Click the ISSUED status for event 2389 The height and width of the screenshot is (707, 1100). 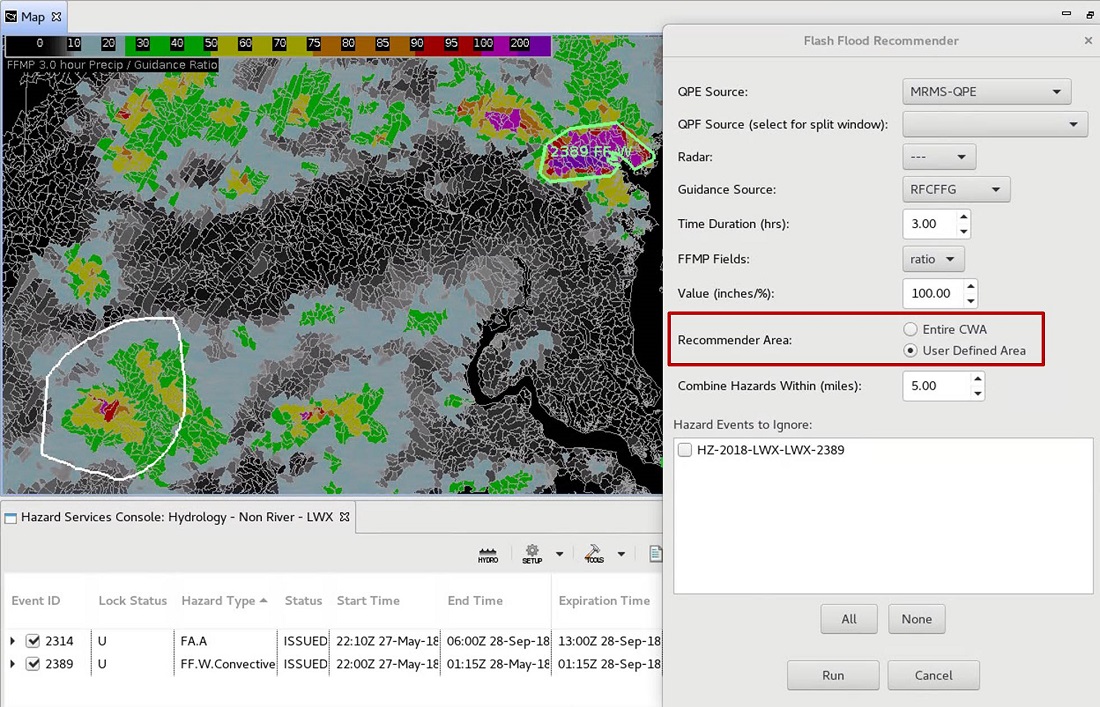(305, 664)
